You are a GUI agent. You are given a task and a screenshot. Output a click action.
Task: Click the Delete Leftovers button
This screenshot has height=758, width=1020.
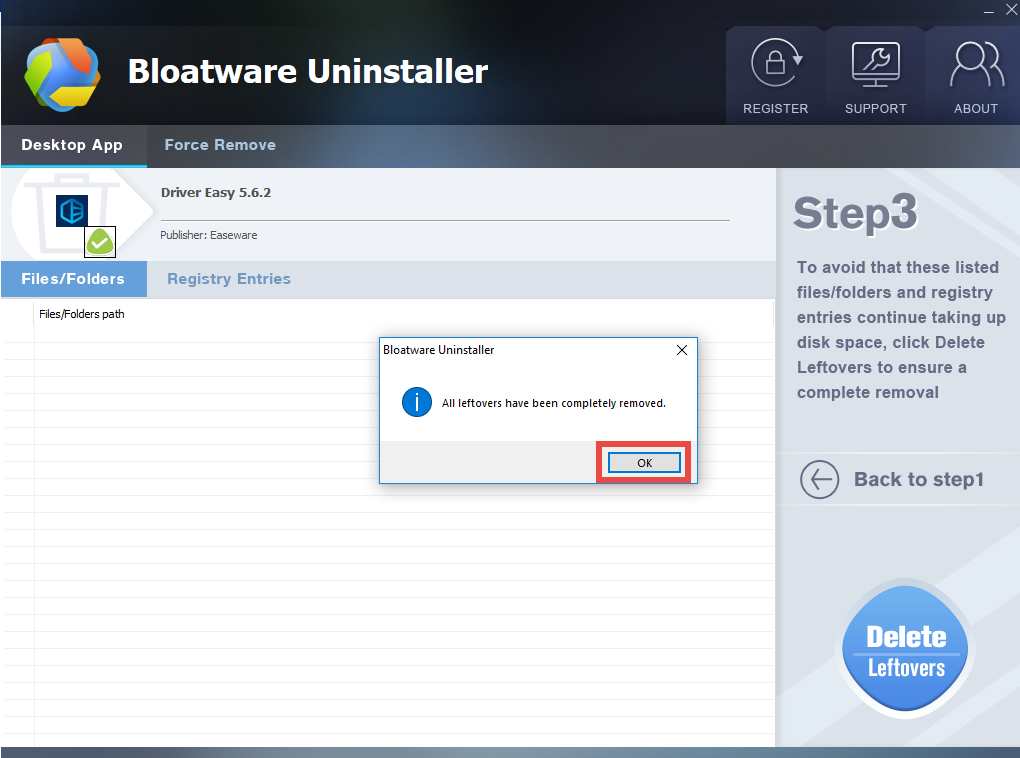pyautogui.click(x=905, y=651)
